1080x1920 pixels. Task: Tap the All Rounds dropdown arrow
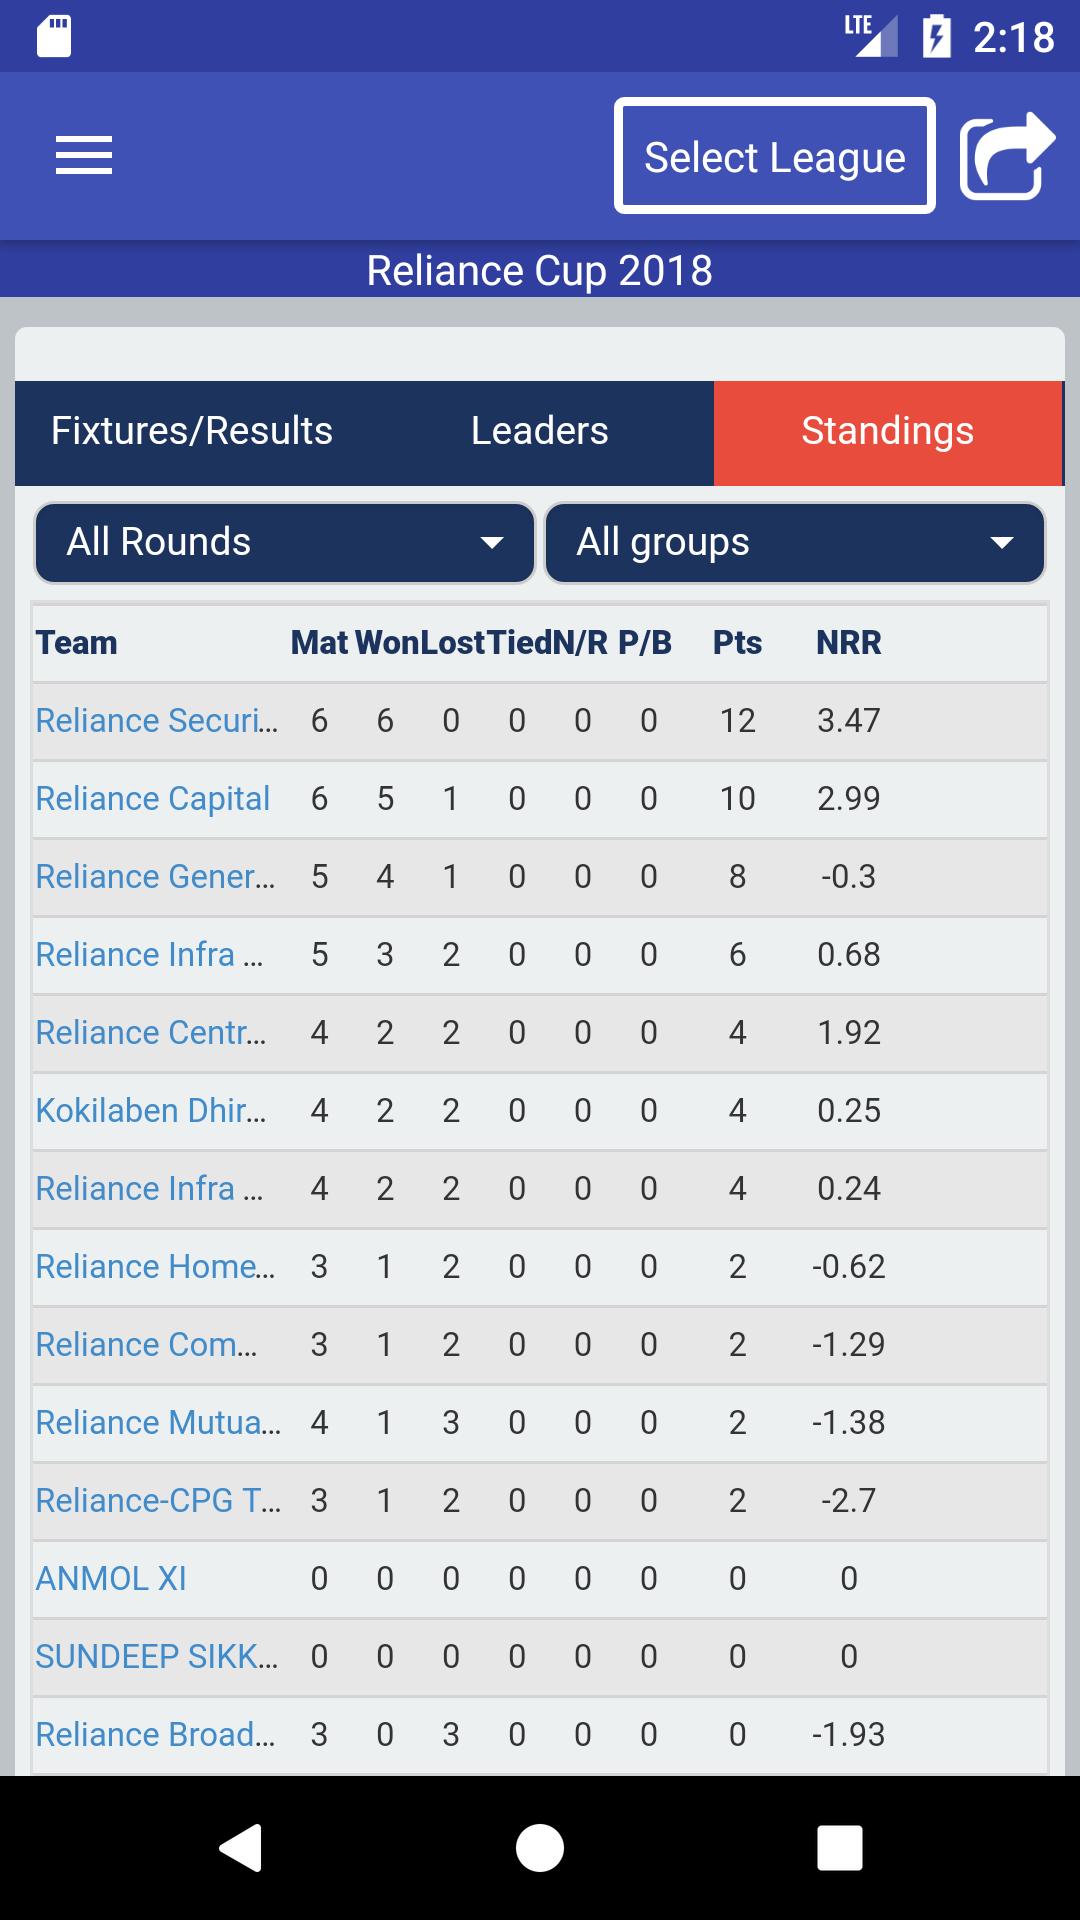coord(491,543)
